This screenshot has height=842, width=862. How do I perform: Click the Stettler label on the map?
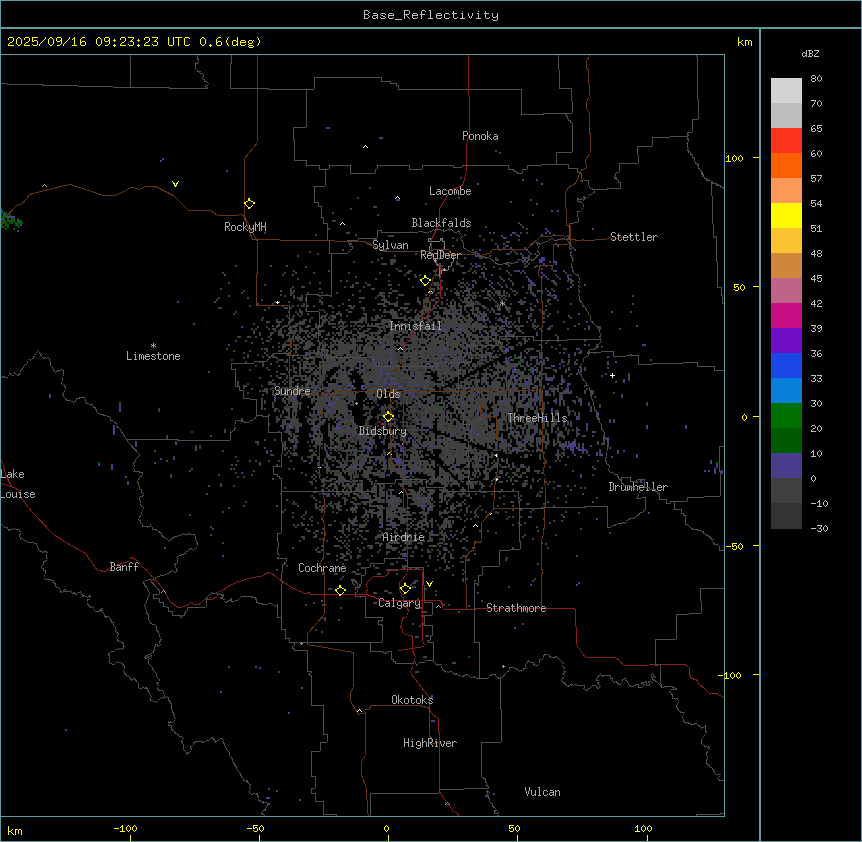point(634,237)
